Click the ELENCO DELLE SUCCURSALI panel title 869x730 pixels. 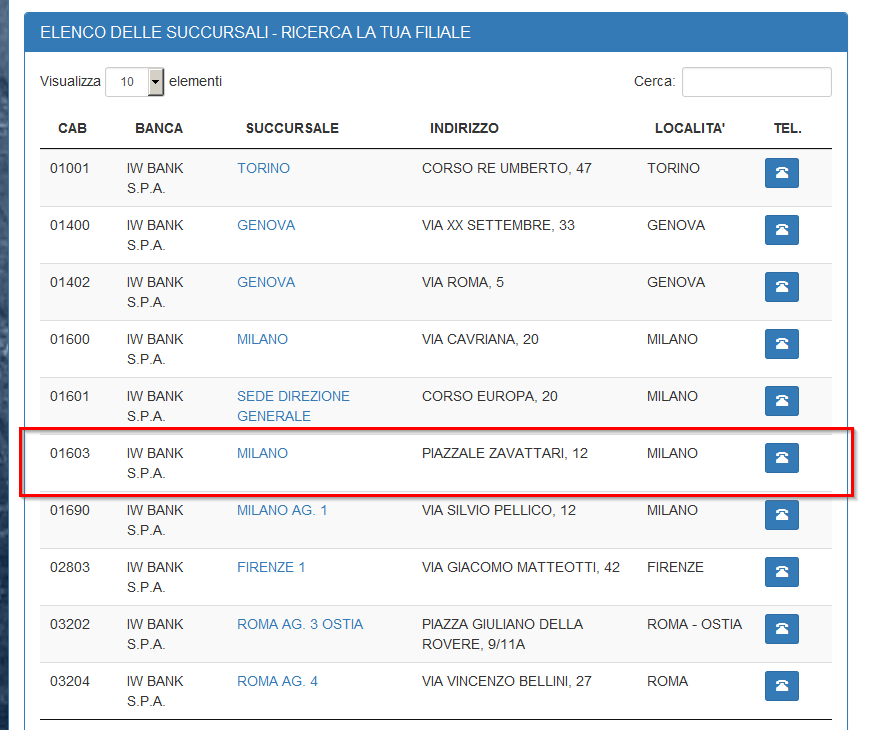coord(255,32)
